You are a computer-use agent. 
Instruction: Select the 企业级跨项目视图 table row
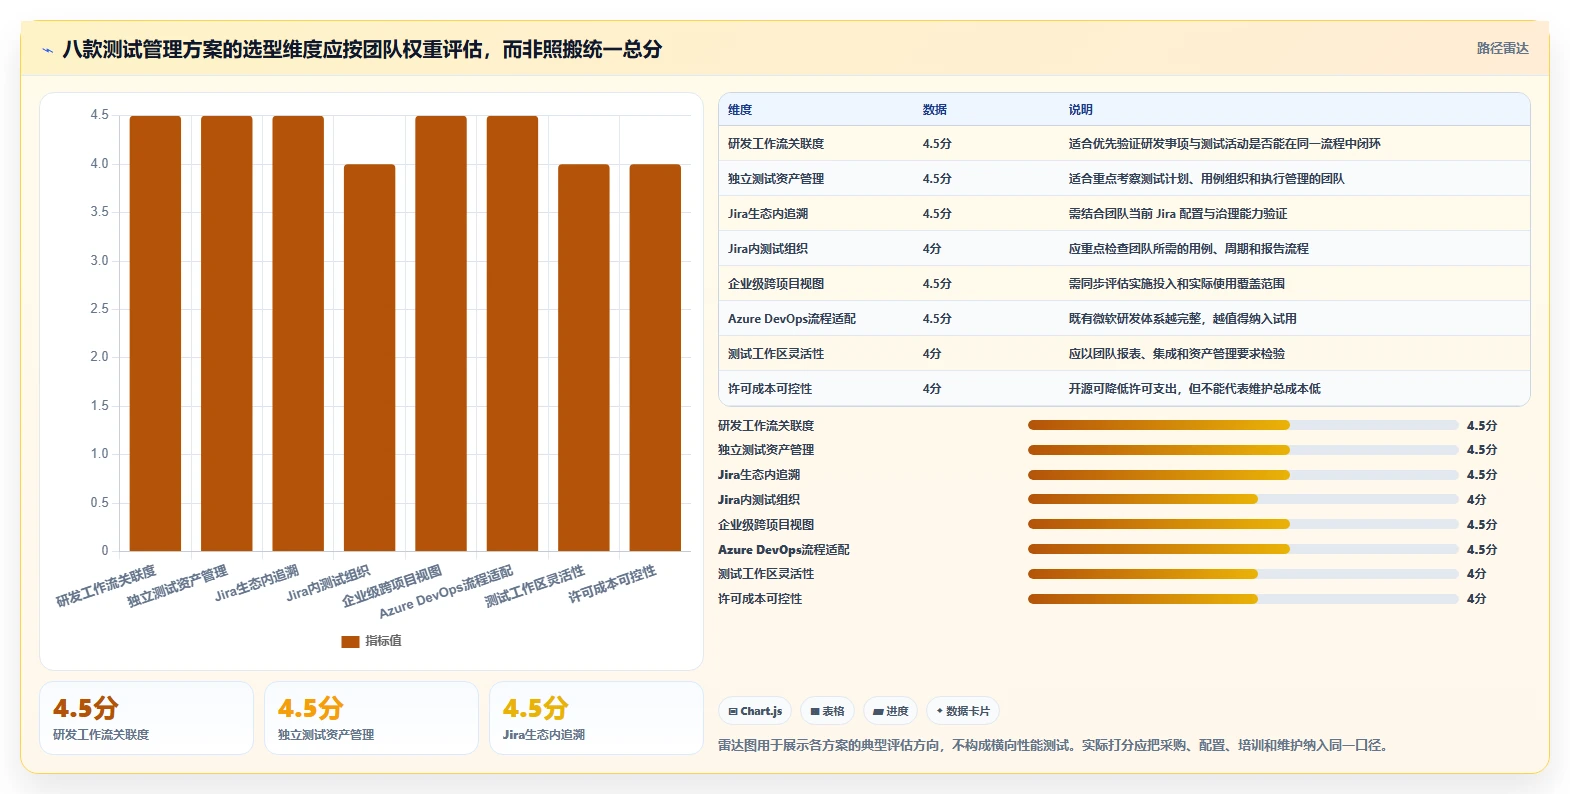click(1124, 284)
